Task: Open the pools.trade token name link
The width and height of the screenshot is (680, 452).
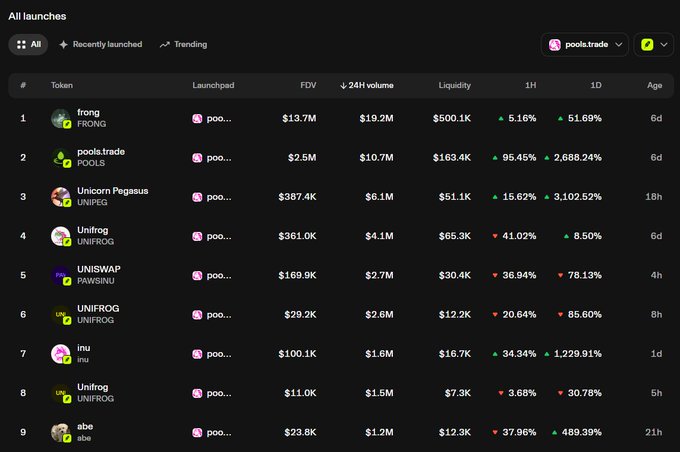Action: 101,152
